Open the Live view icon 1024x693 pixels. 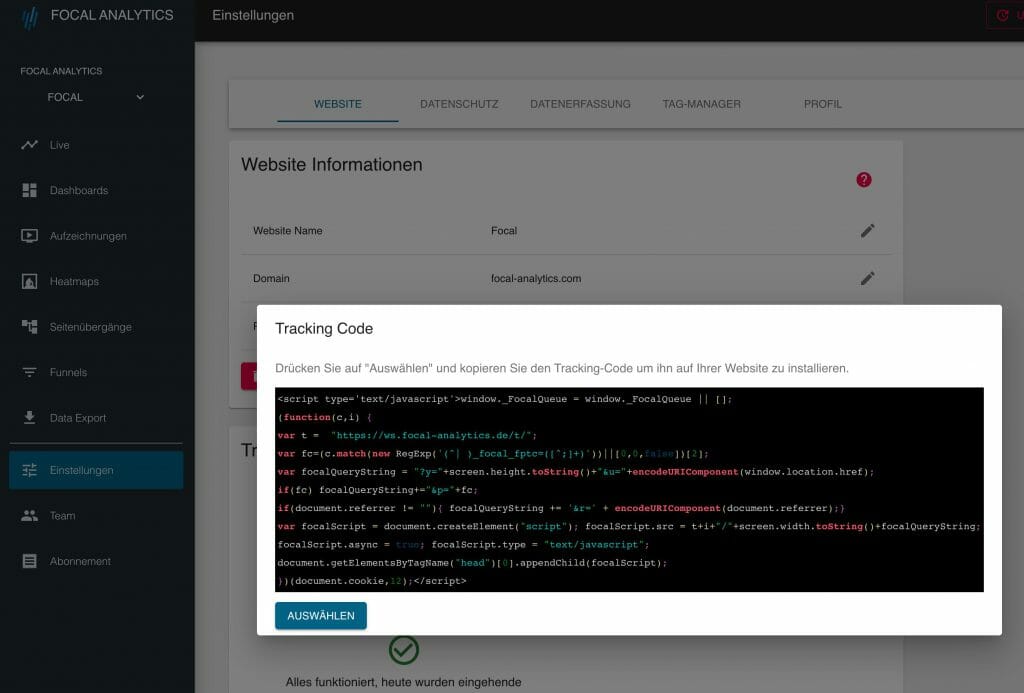29,145
